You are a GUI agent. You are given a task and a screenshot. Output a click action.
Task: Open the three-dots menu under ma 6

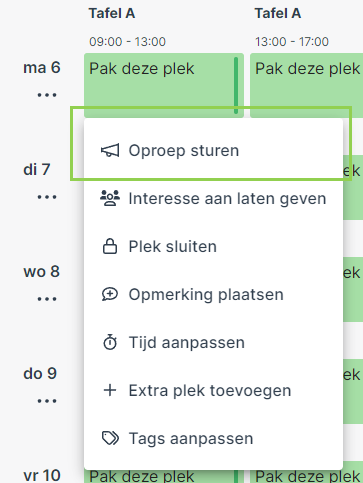47,95
